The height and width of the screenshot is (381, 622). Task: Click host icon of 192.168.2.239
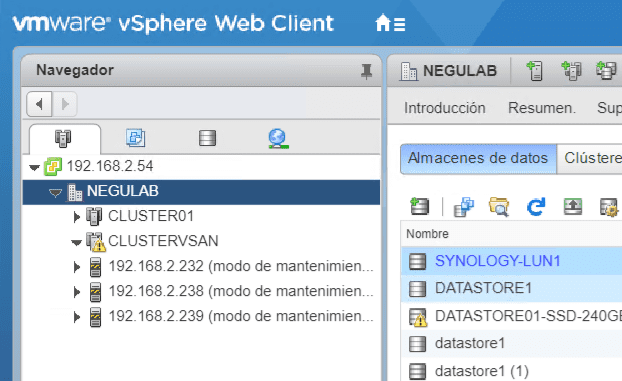coord(95,317)
